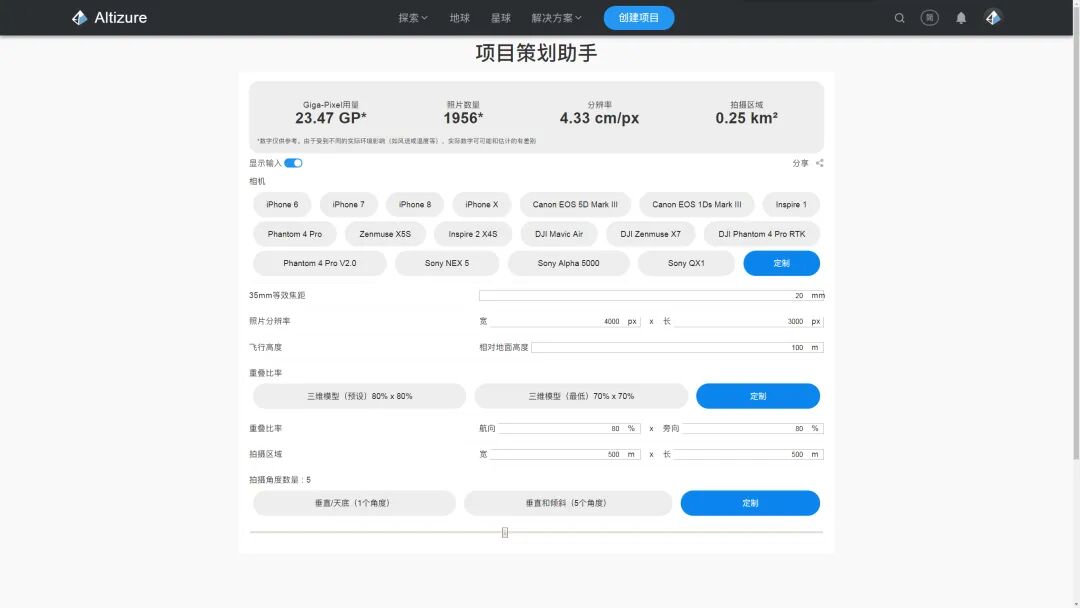Click the 1956* photo count value

(463, 118)
